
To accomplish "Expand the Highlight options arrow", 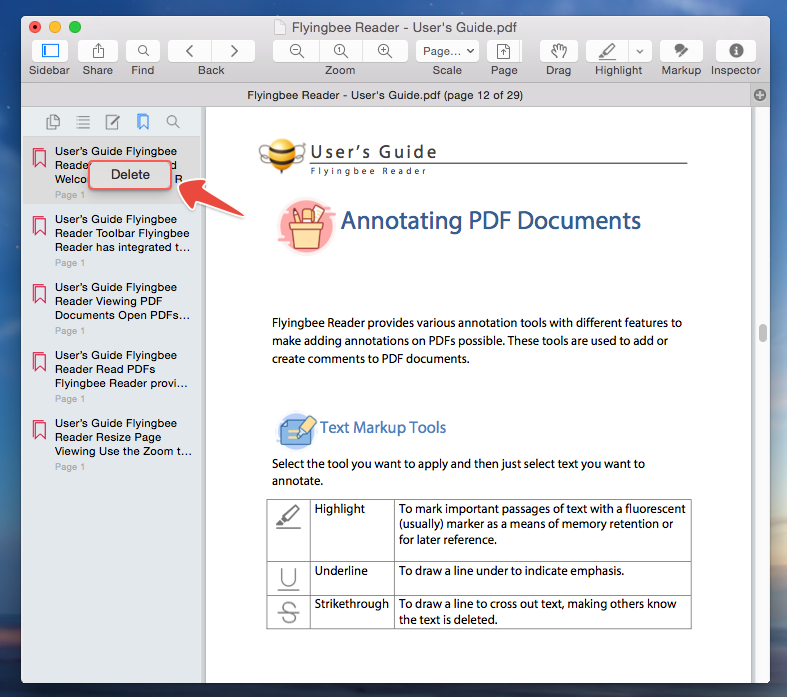I will click(639, 51).
